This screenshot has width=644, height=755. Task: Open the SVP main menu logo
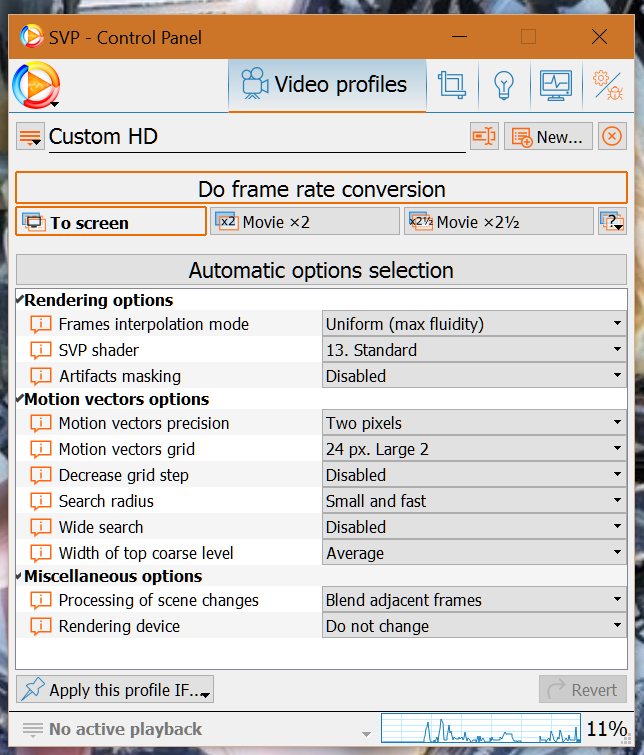click(x=36, y=86)
